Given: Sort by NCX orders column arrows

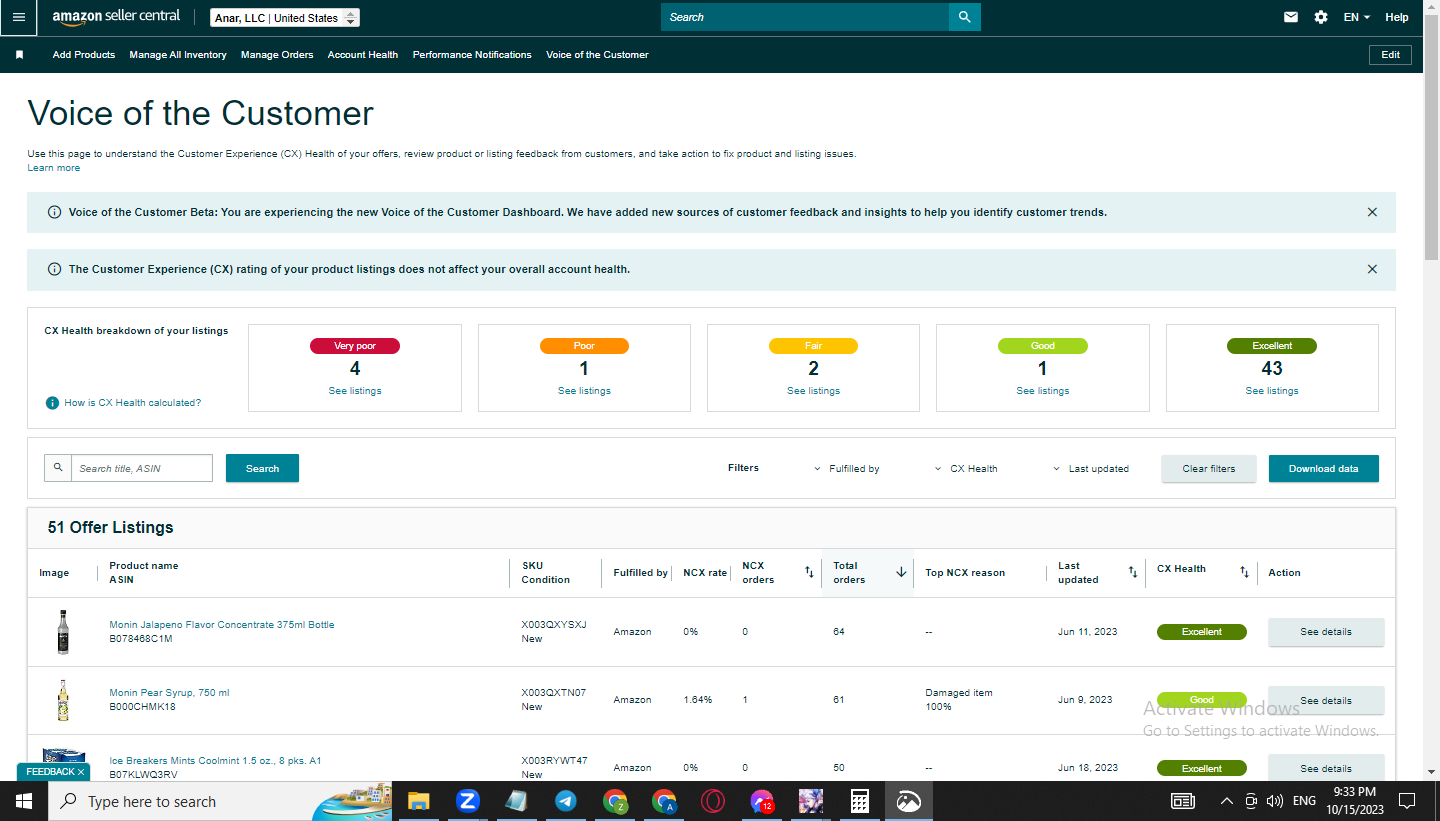Looking at the screenshot, I should point(809,572).
